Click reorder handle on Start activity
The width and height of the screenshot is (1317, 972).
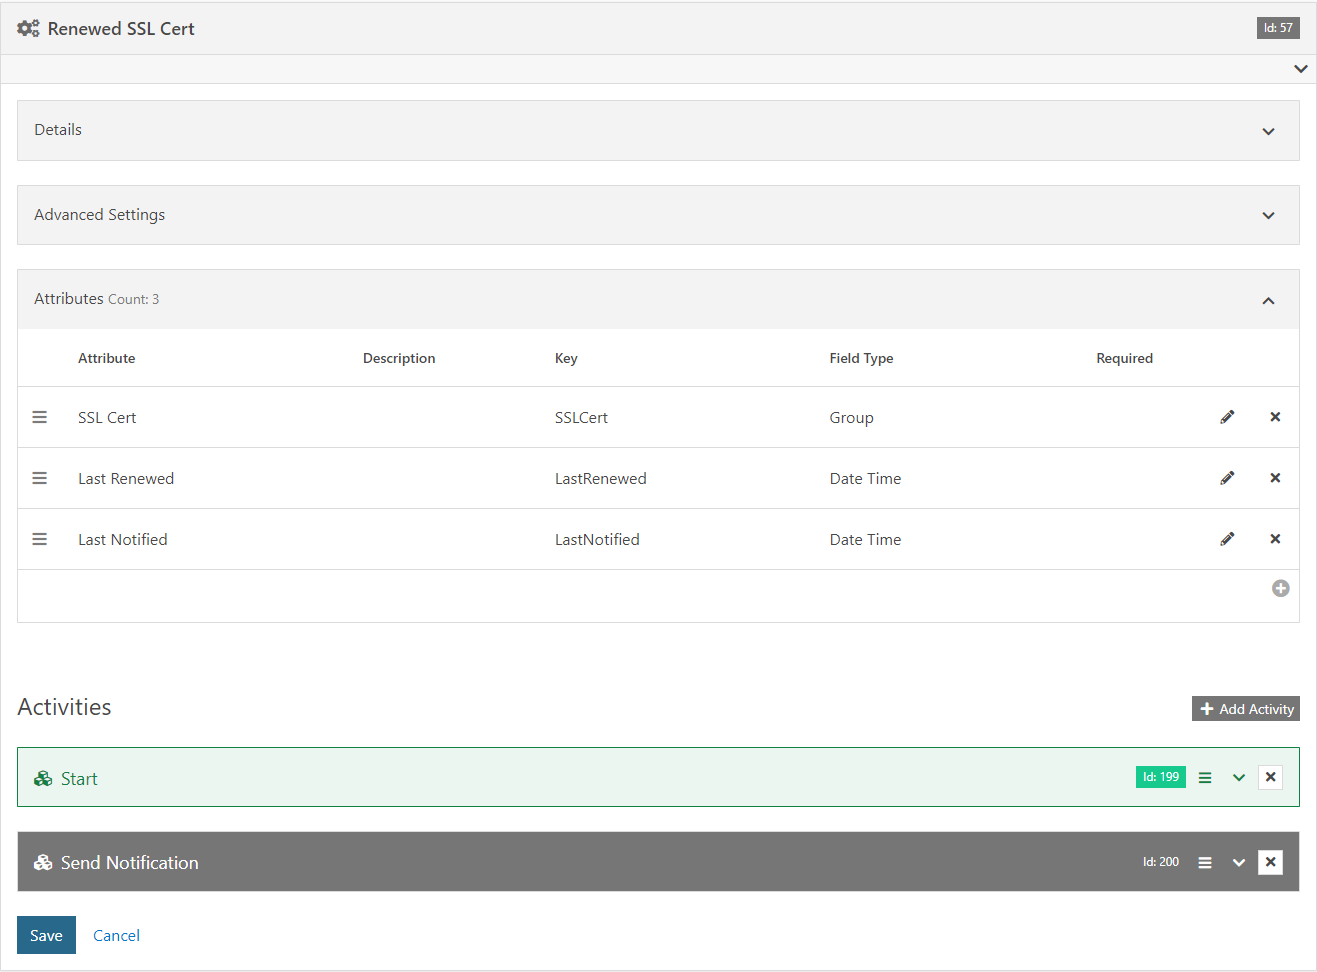[x=1205, y=777]
